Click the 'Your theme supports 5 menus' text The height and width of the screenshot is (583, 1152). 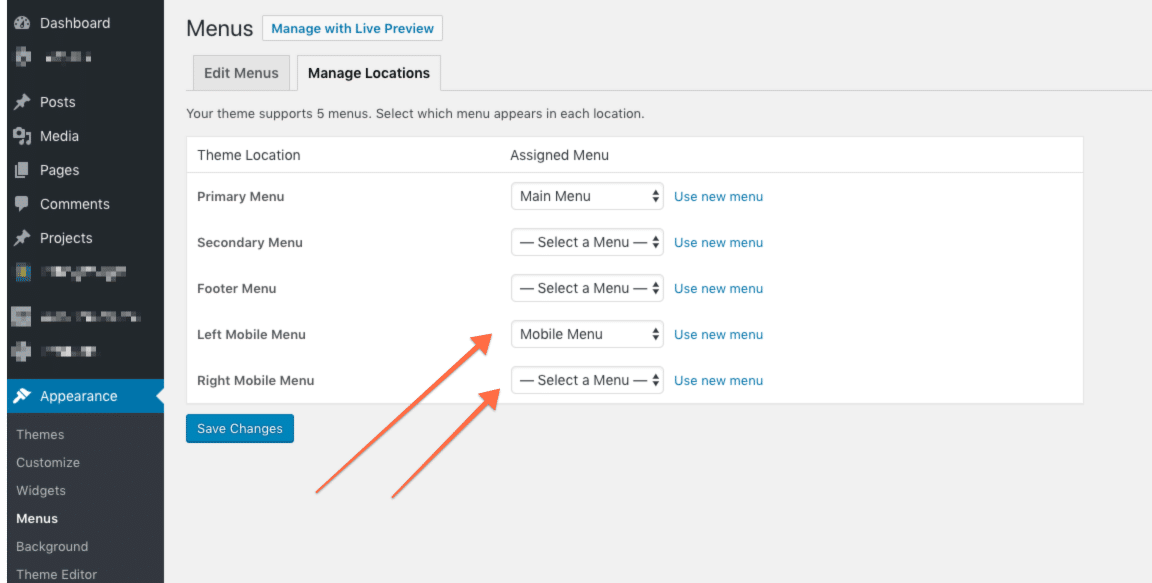pyautogui.click(x=415, y=115)
